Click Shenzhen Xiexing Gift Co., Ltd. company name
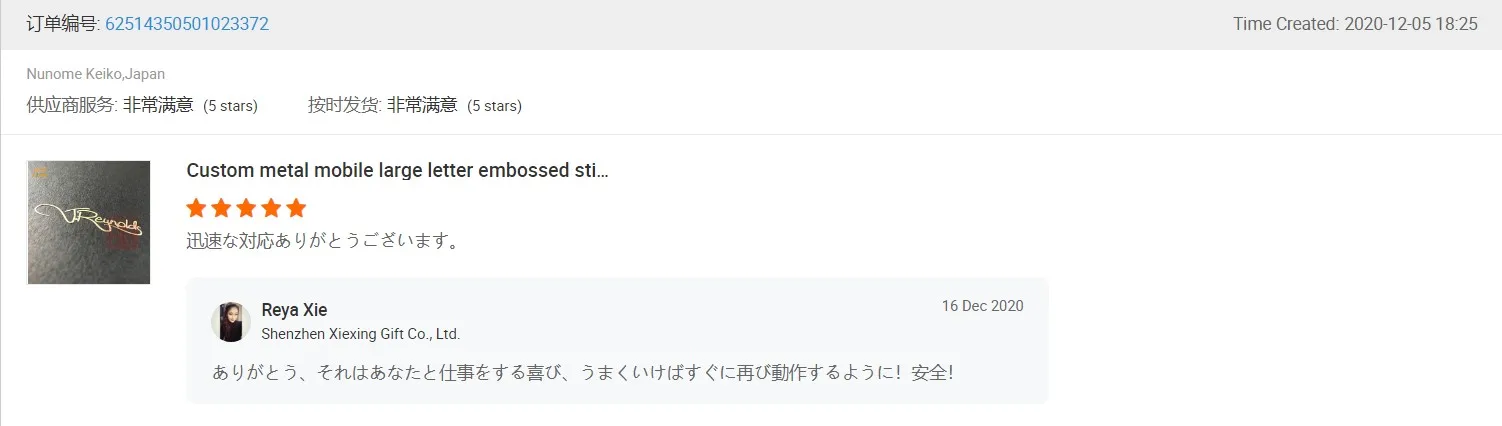The image size is (1502, 426). 360,334
